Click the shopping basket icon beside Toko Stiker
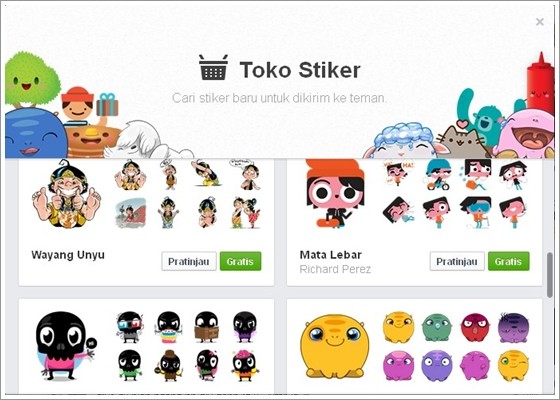The height and width of the screenshot is (400, 560). (x=213, y=67)
